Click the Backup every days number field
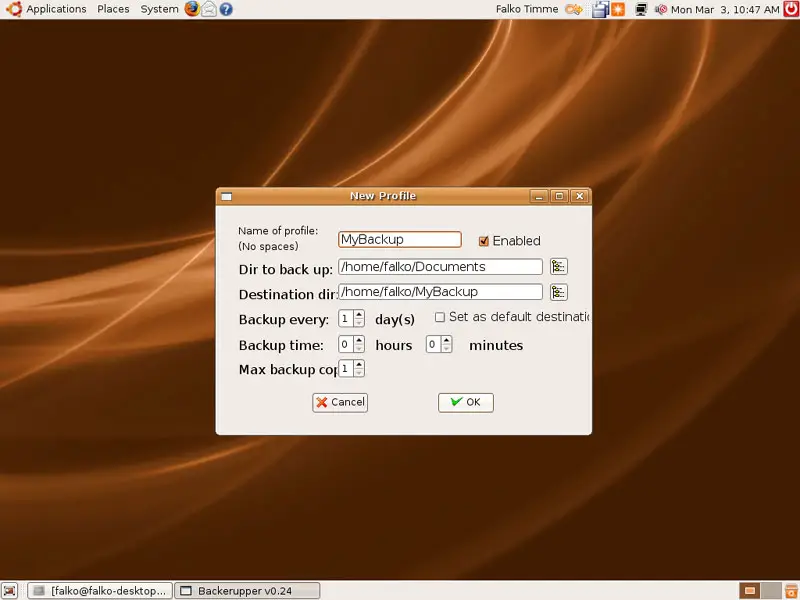 click(346, 318)
